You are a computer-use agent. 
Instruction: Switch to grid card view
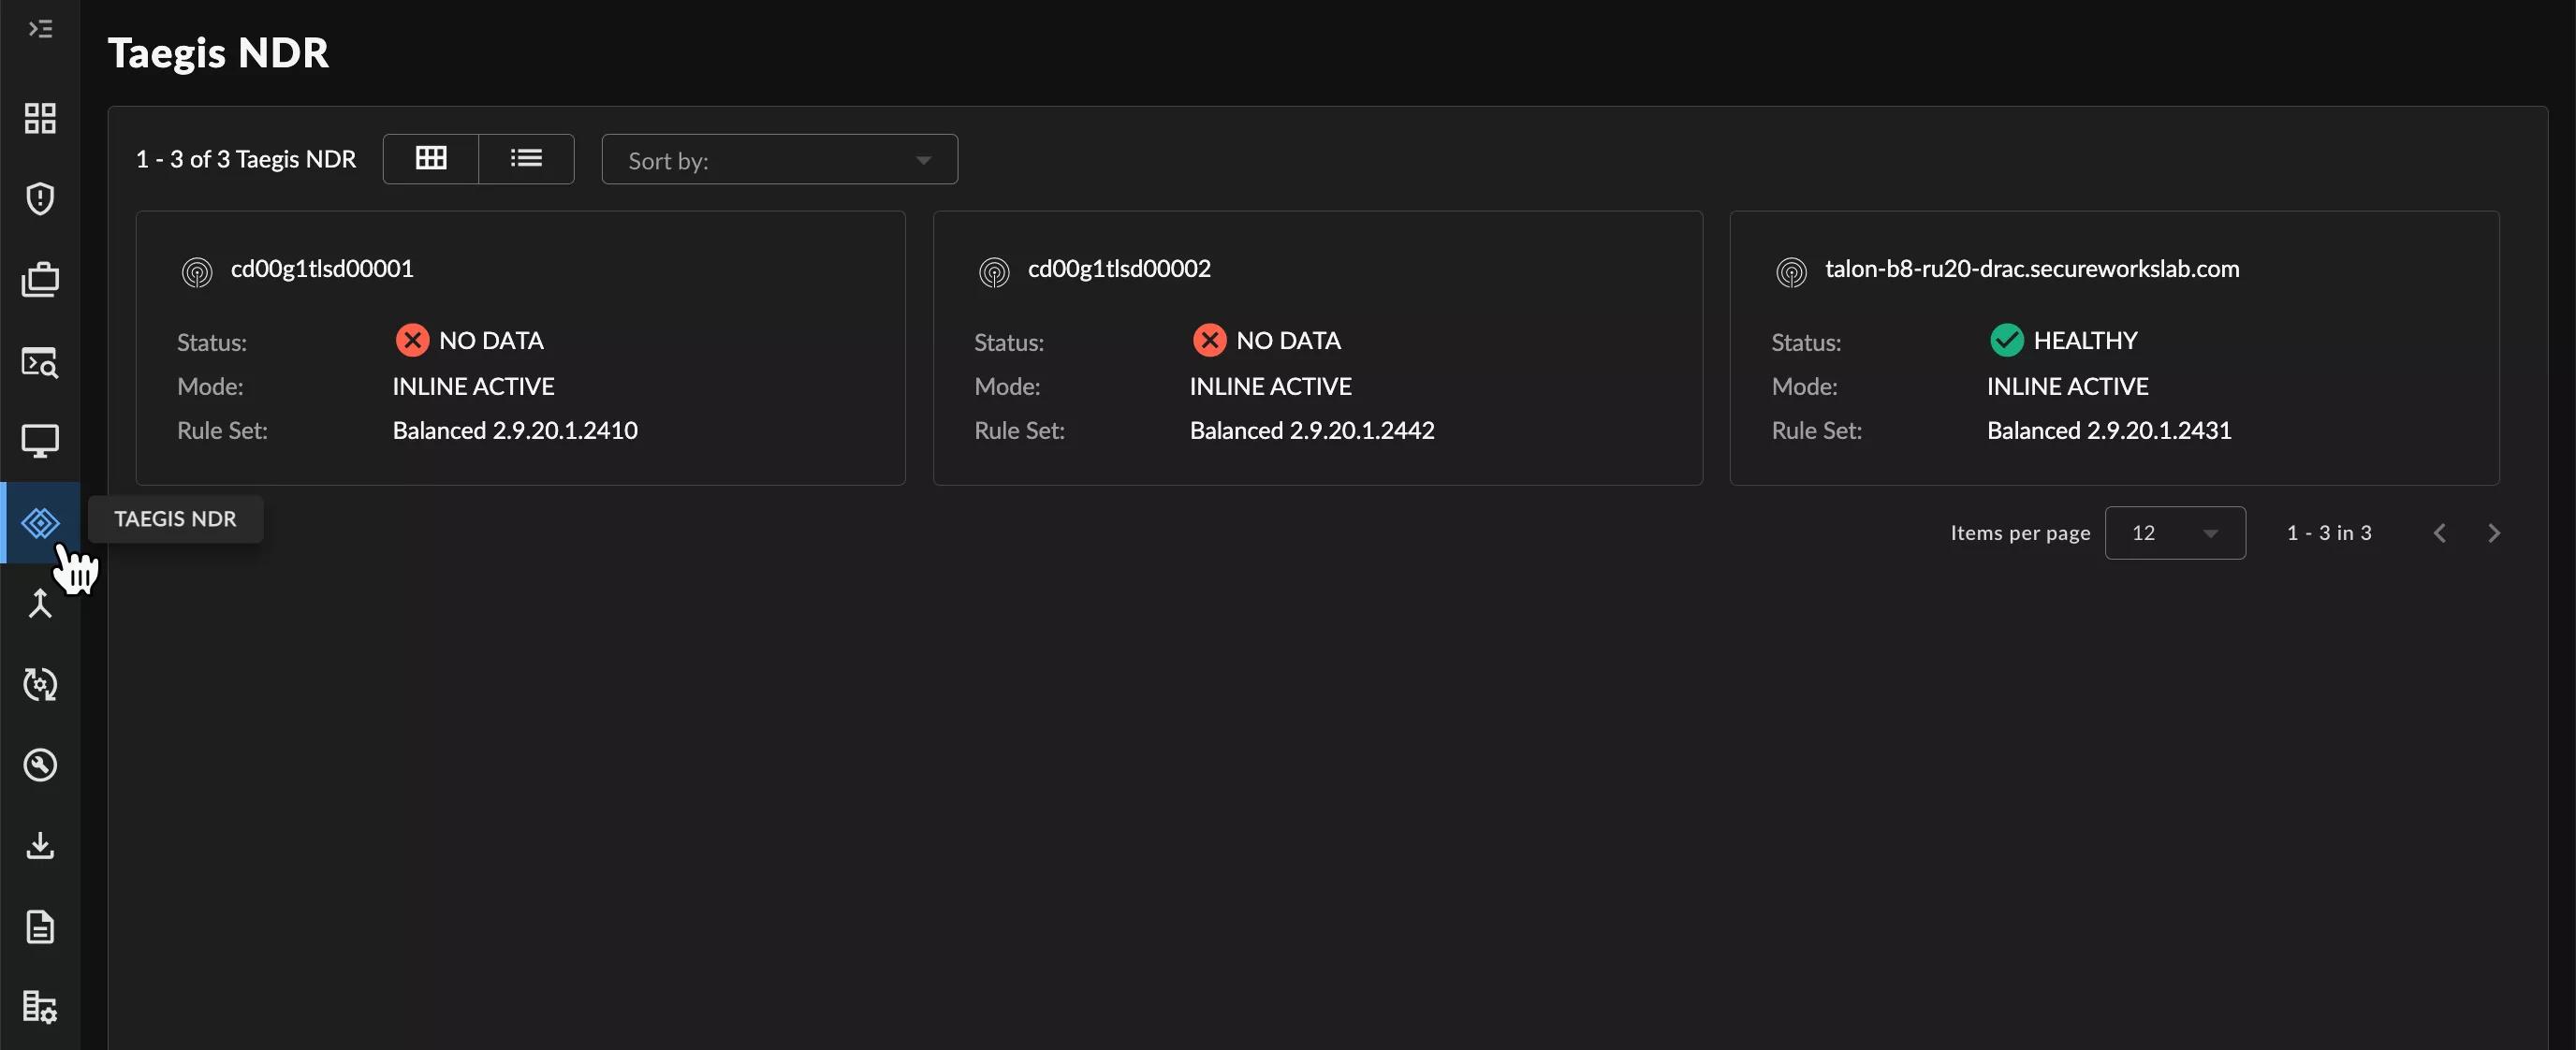pyautogui.click(x=431, y=159)
